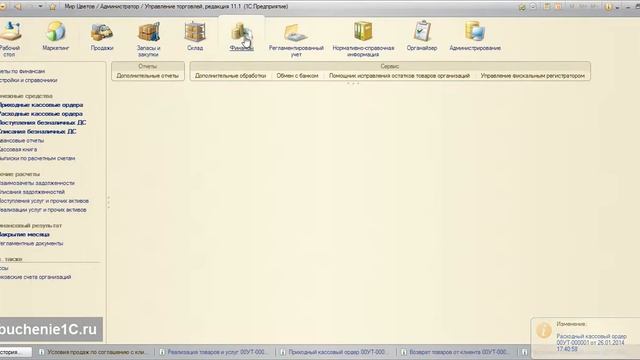Open Закрытие месяца link
The image size is (640, 360).
24,234
